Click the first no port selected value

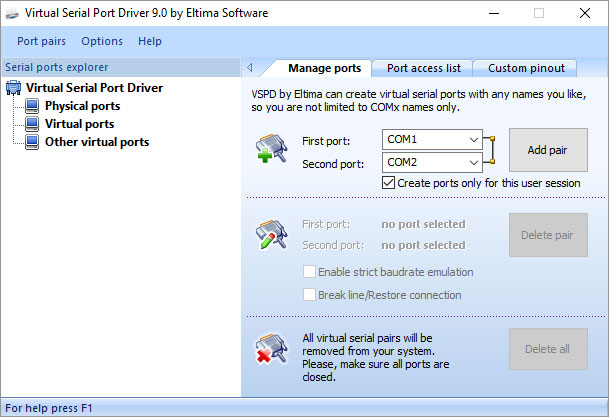tap(423, 224)
